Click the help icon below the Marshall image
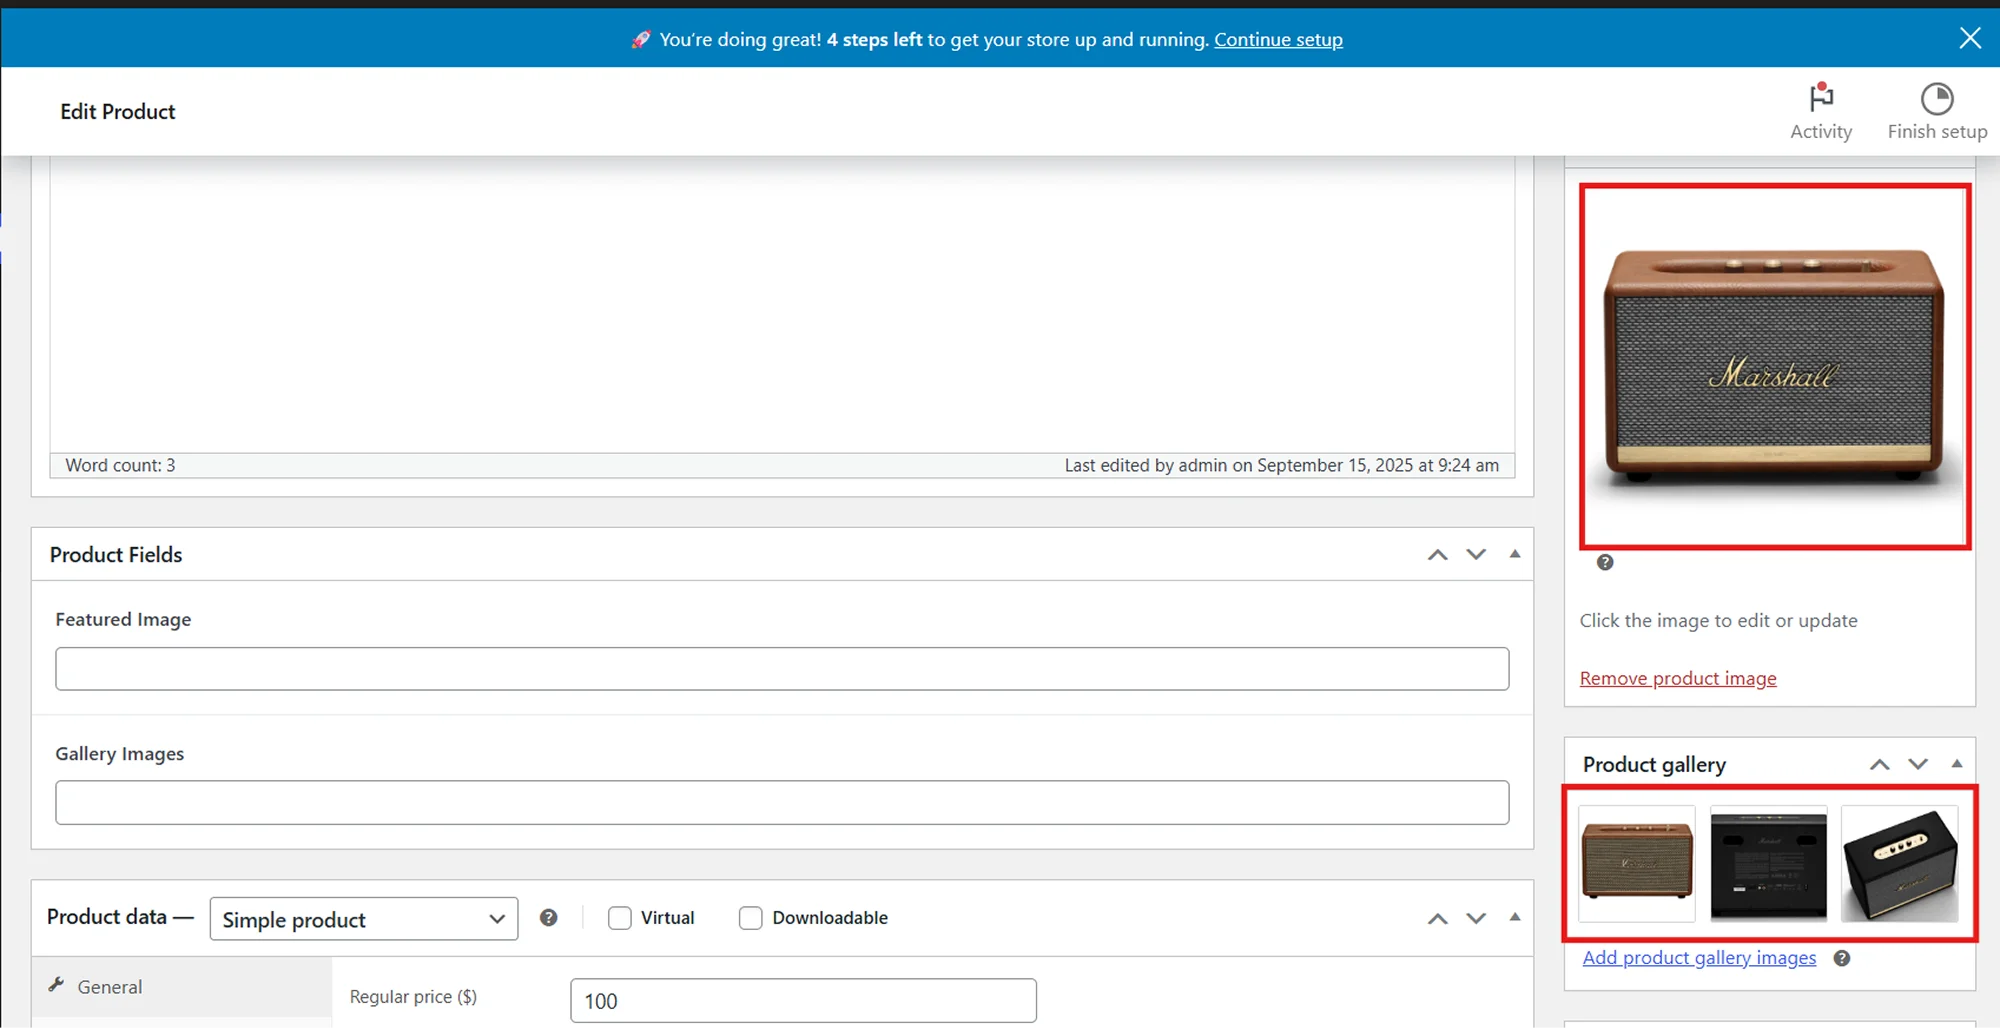2000x1028 pixels. click(1604, 562)
